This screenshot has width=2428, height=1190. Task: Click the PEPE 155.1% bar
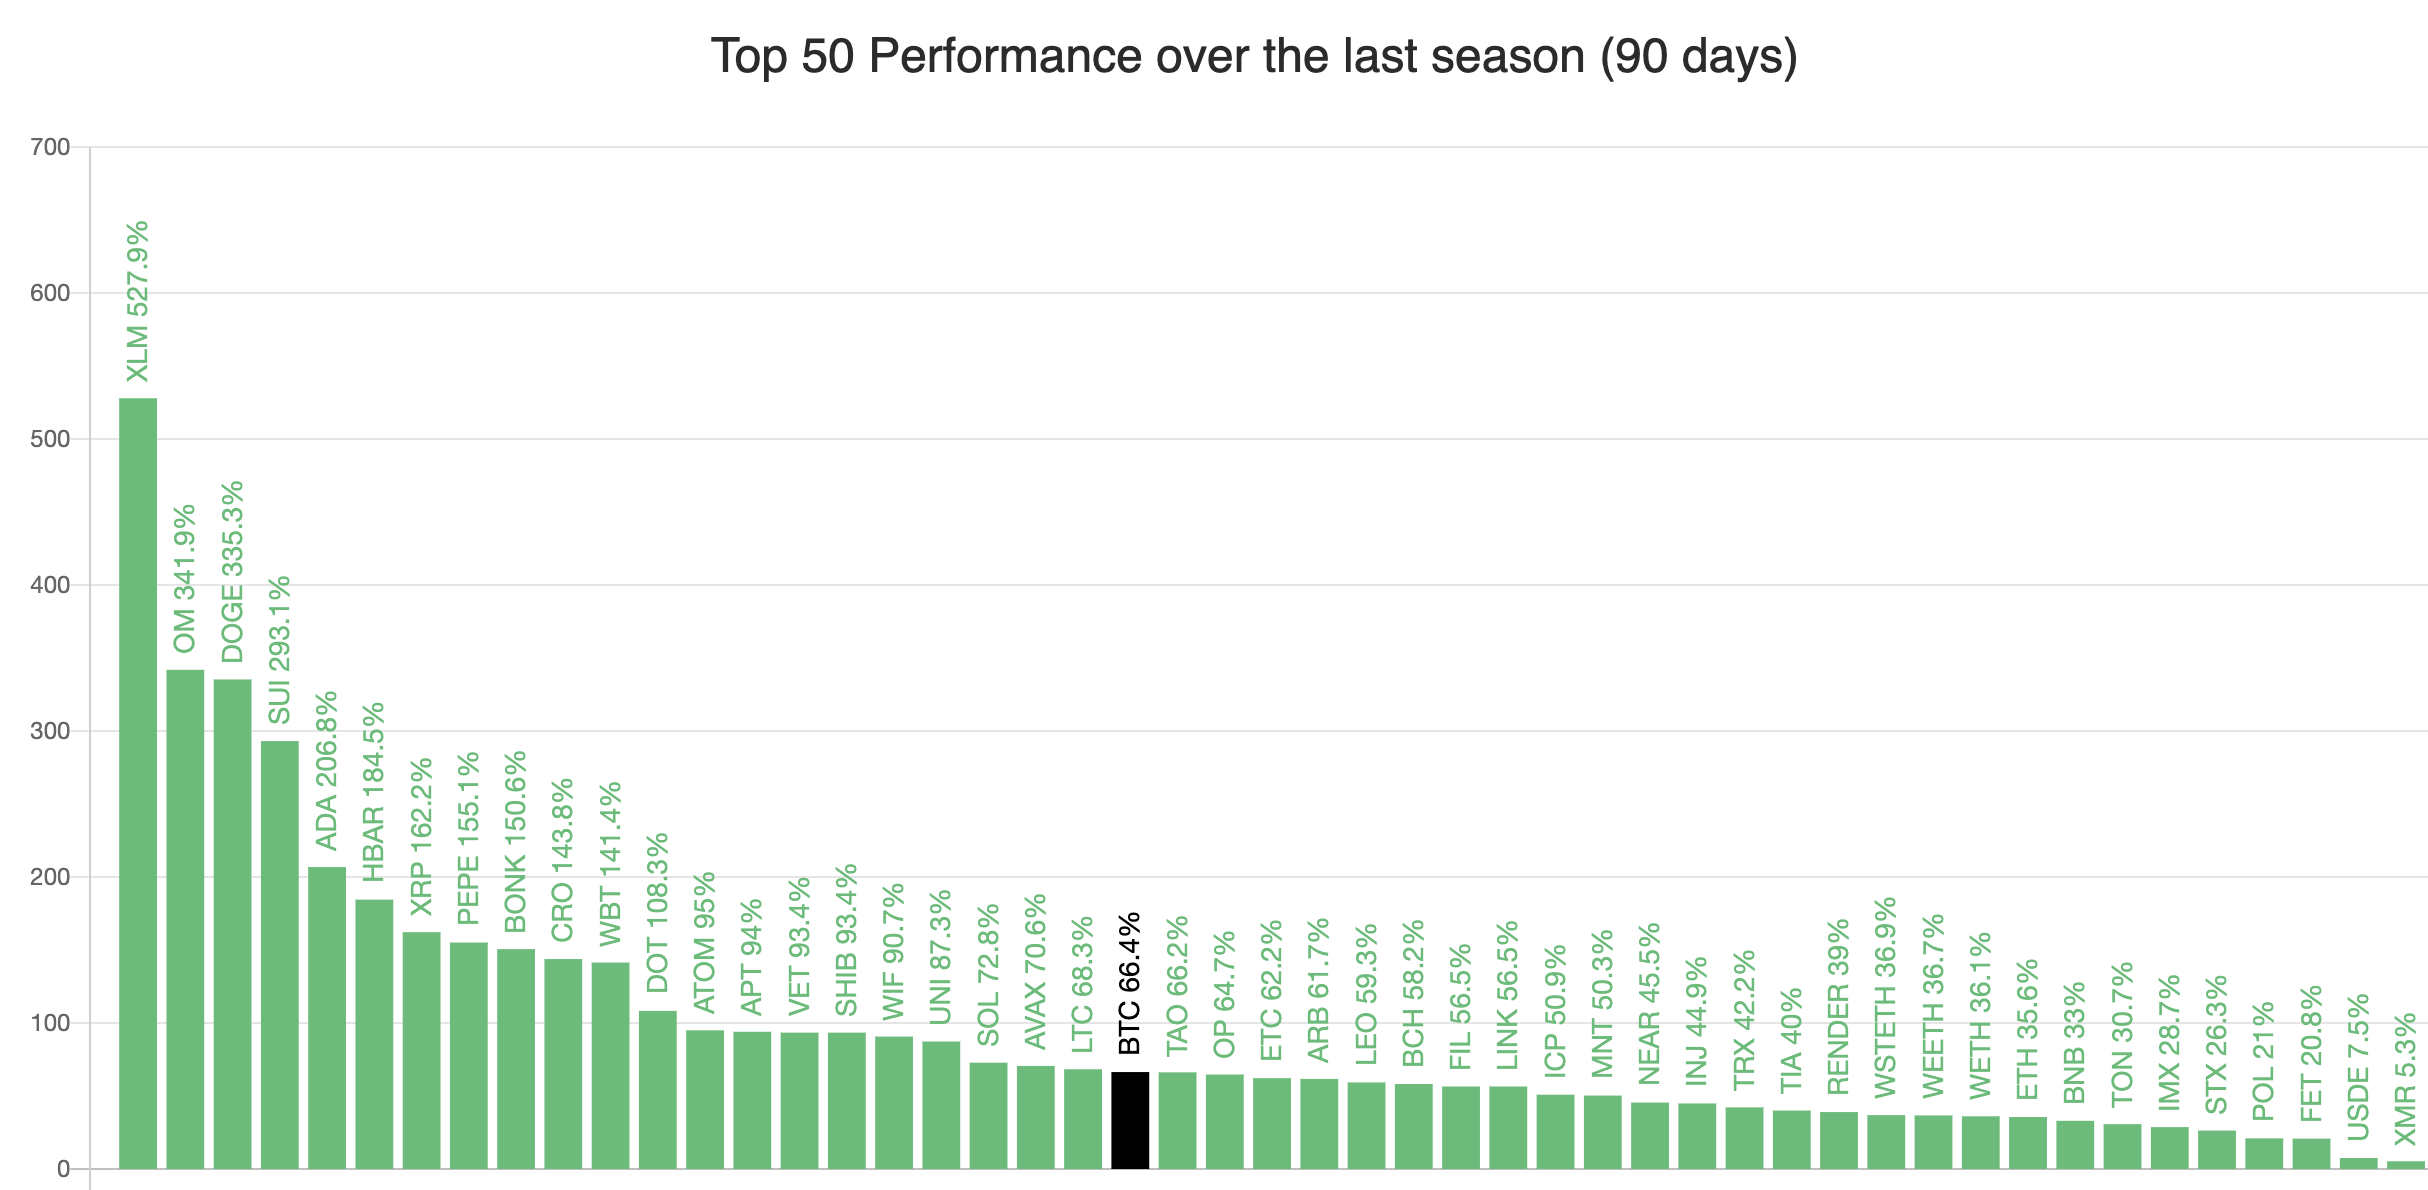coord(469,1056)
